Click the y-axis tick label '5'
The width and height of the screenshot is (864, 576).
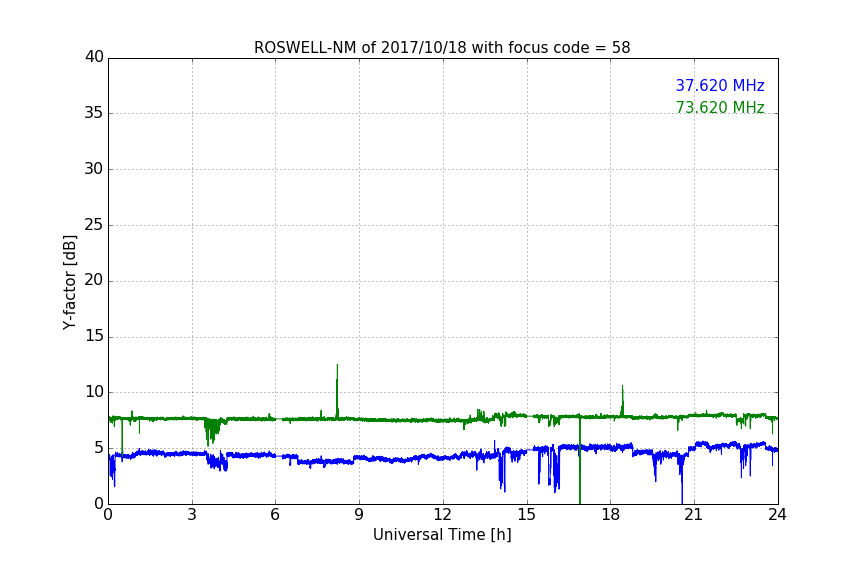pyautogui.click(x=99, y=448)
